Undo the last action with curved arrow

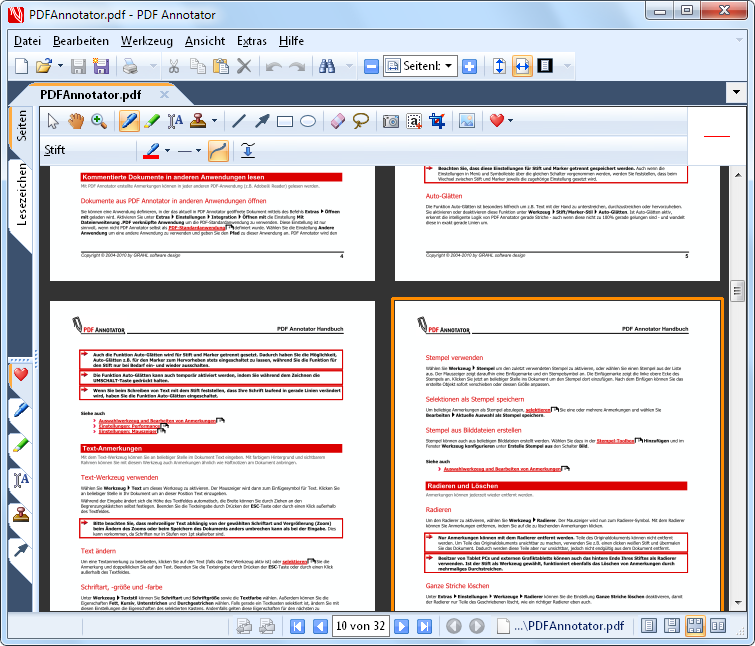[x=274, y=66]
